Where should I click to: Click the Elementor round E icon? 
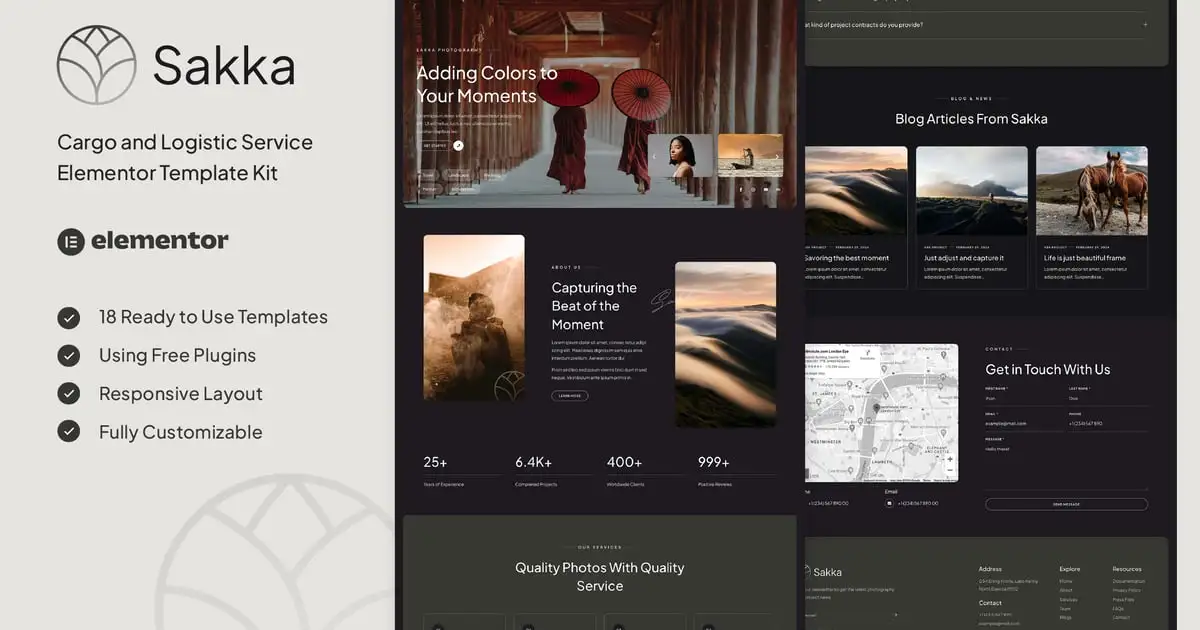click(70, 241)
